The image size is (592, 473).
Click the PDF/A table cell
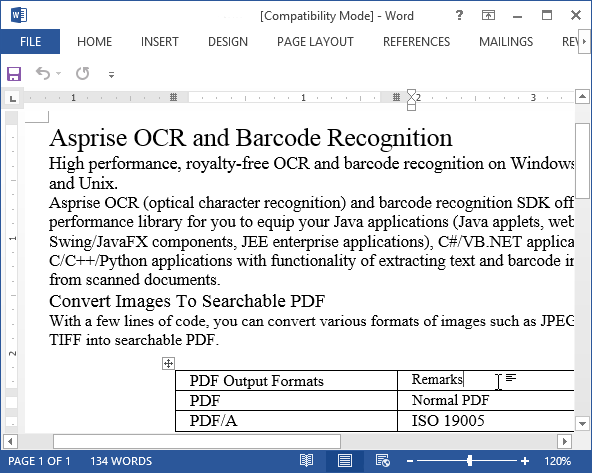point(287,421)
